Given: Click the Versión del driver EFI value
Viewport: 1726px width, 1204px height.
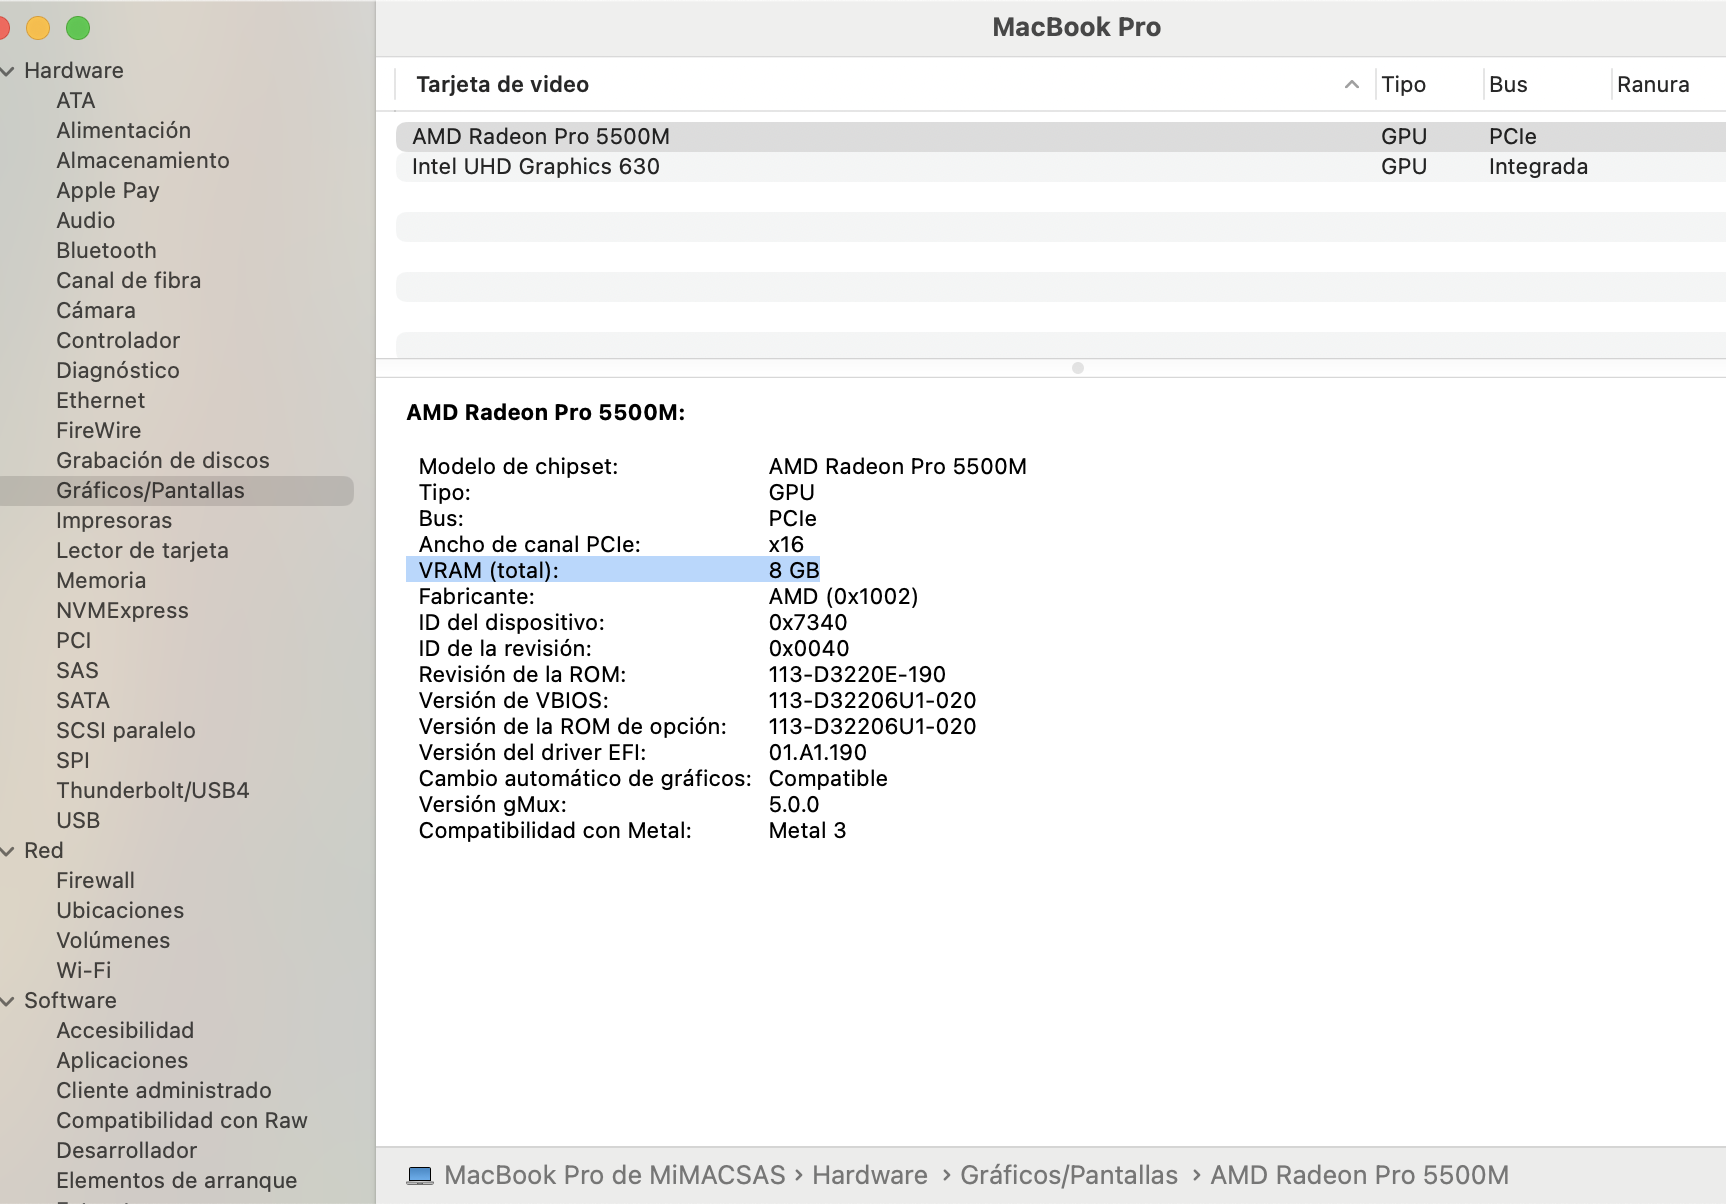Looking at the screenshot, I should point(818,753).
